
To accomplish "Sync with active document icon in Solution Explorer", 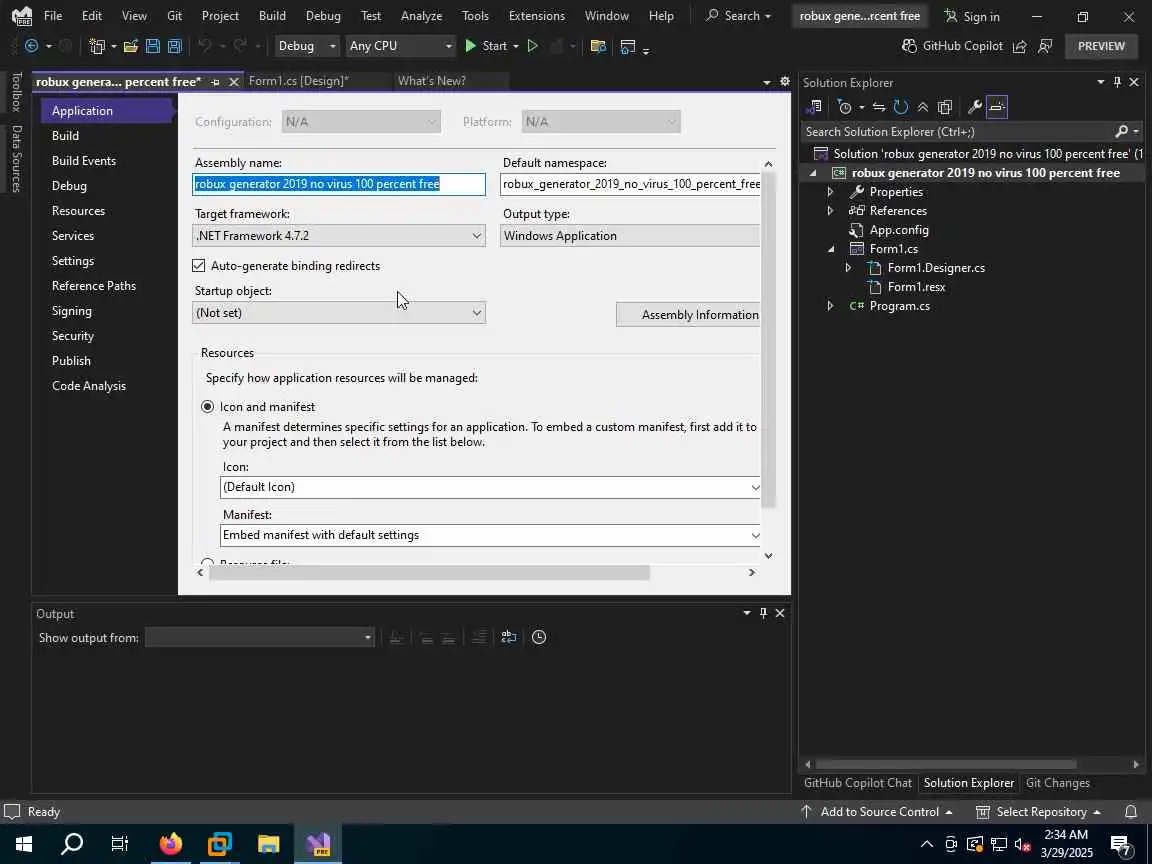I will 879,107.
